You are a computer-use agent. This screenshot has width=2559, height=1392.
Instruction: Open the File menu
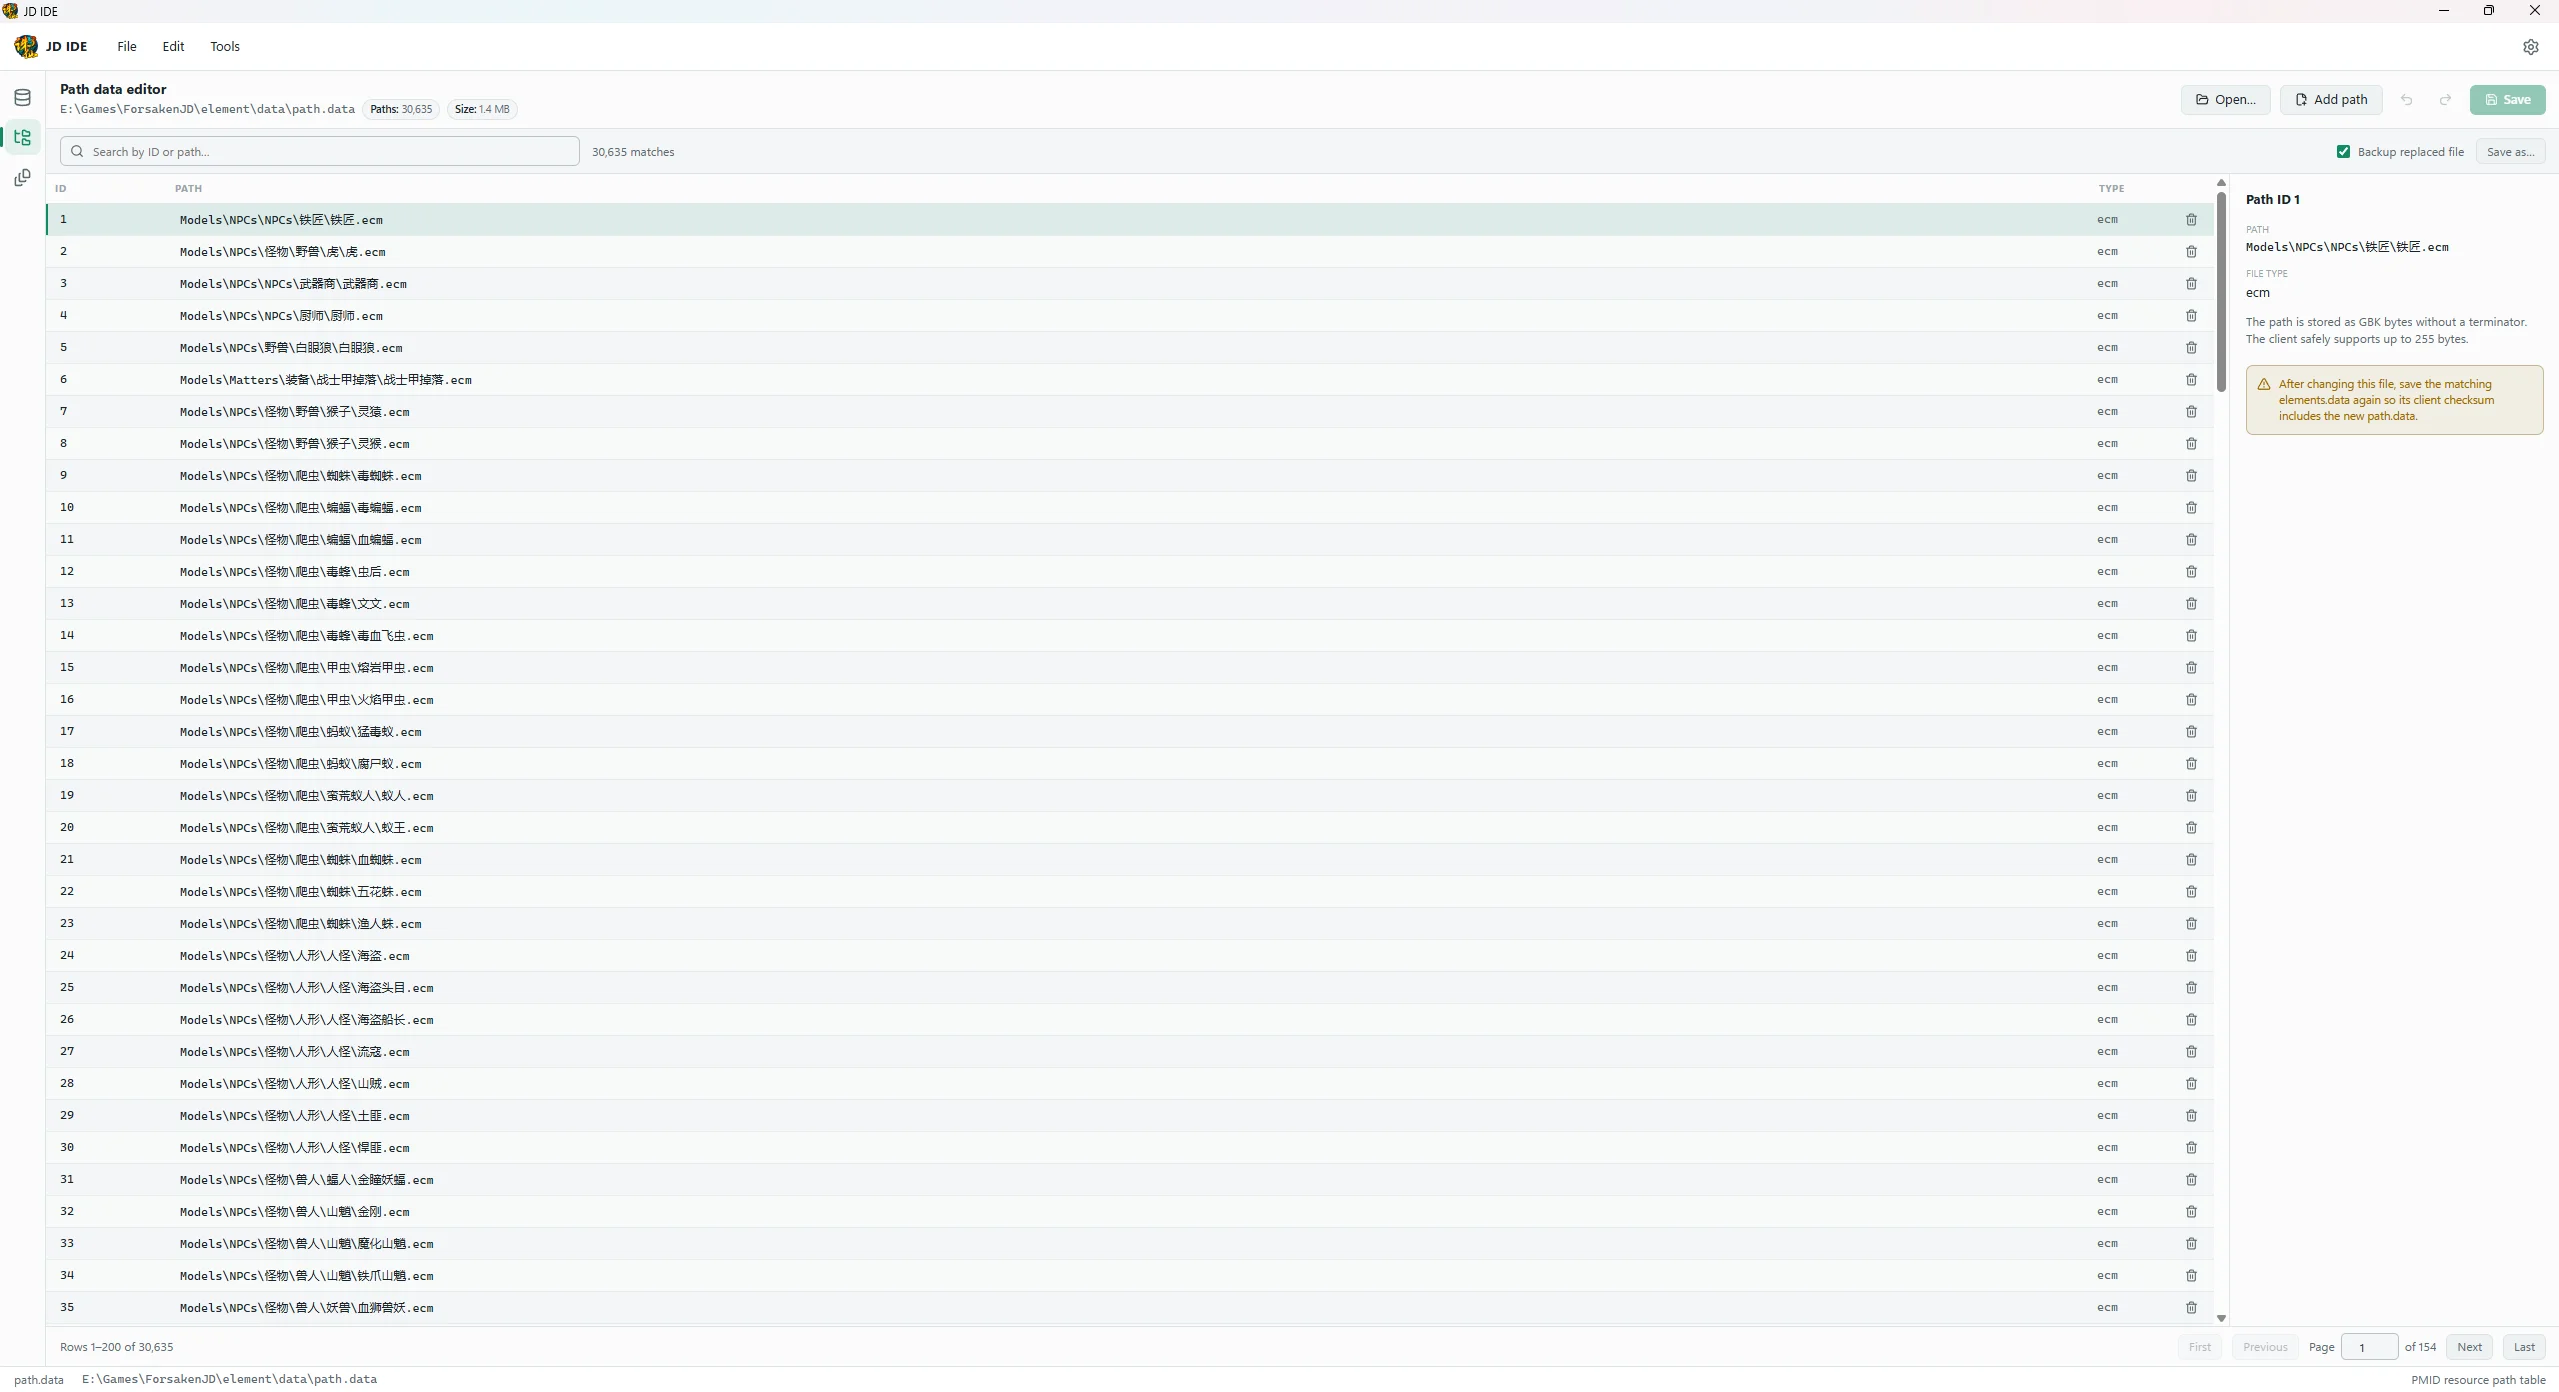[127, 47]
